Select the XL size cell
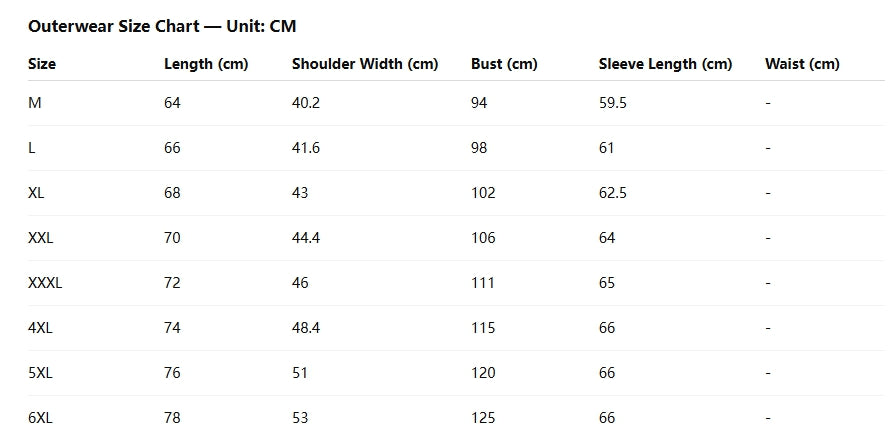Viewport: 896px width, 439px height. click(37, 193)
